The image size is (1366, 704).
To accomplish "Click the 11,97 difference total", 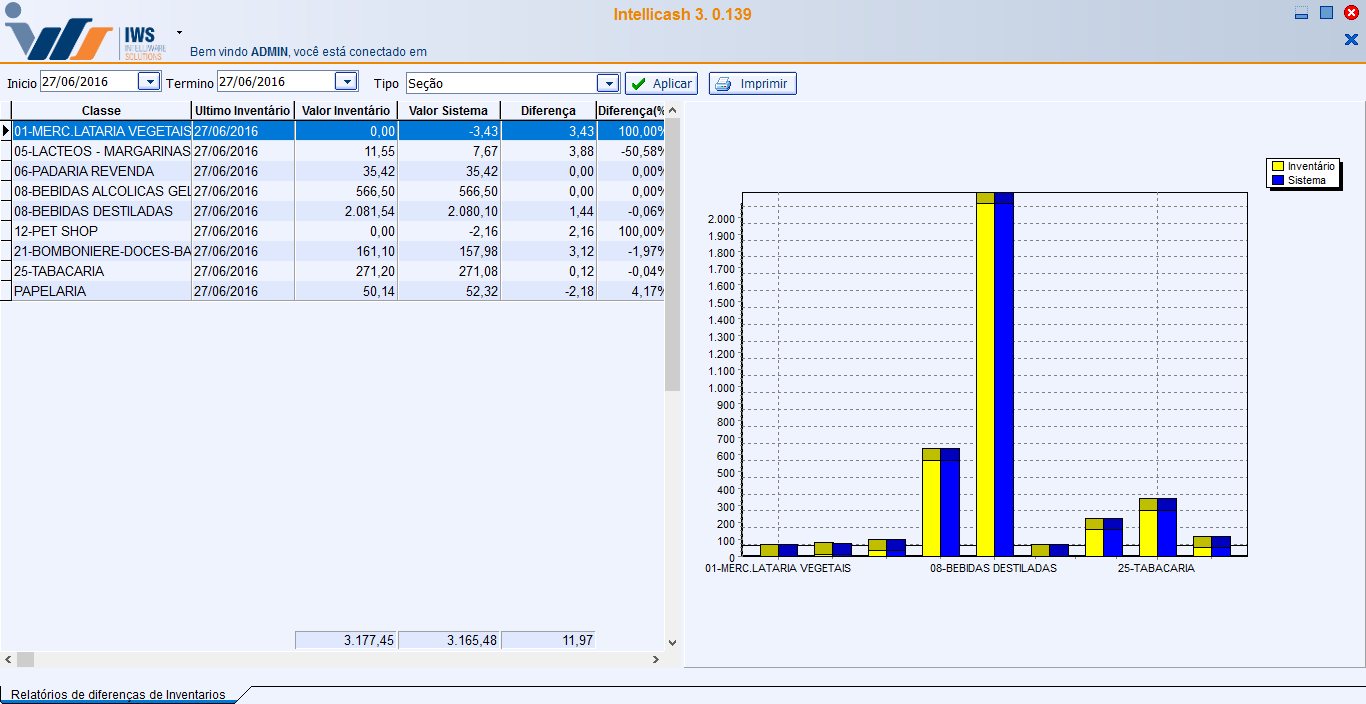I will [x=548, y=640].
